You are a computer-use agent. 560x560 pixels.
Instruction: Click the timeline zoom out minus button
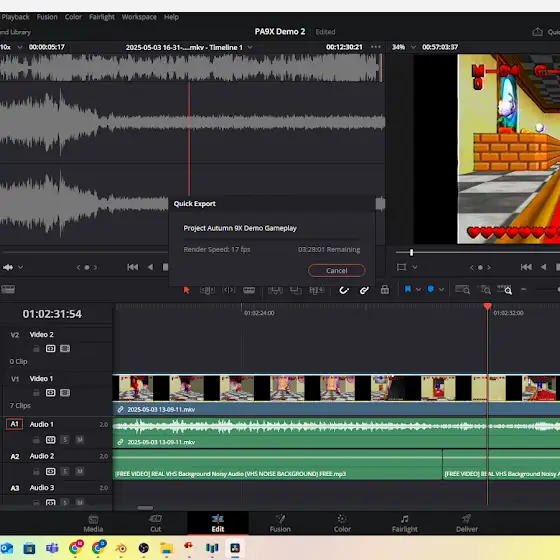click(x=524, y=289)
